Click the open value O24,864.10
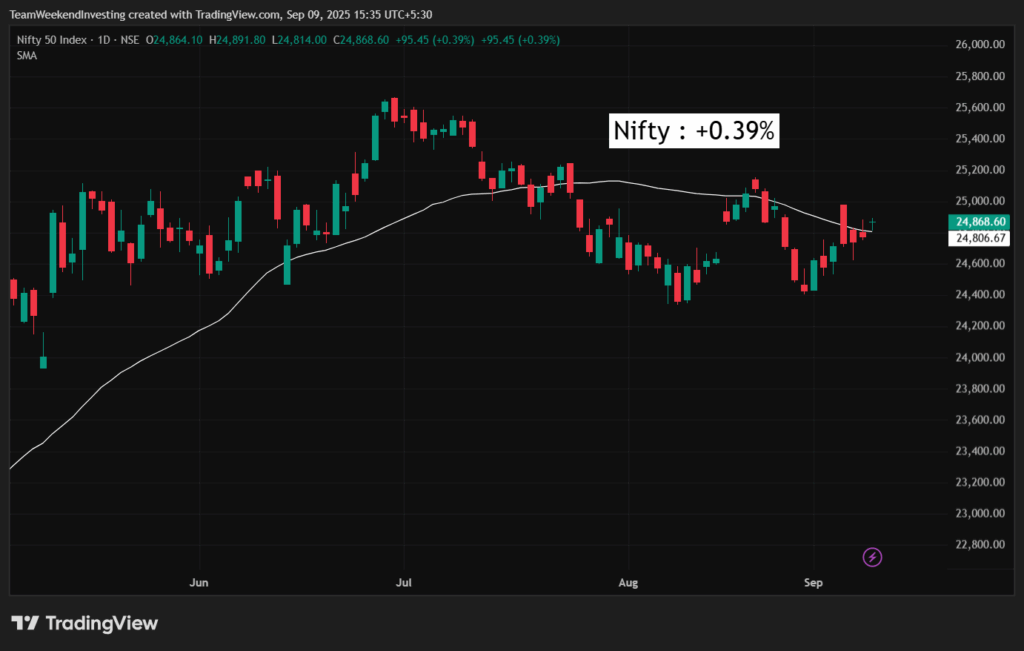1024x651 pixels. click(174, 40)
